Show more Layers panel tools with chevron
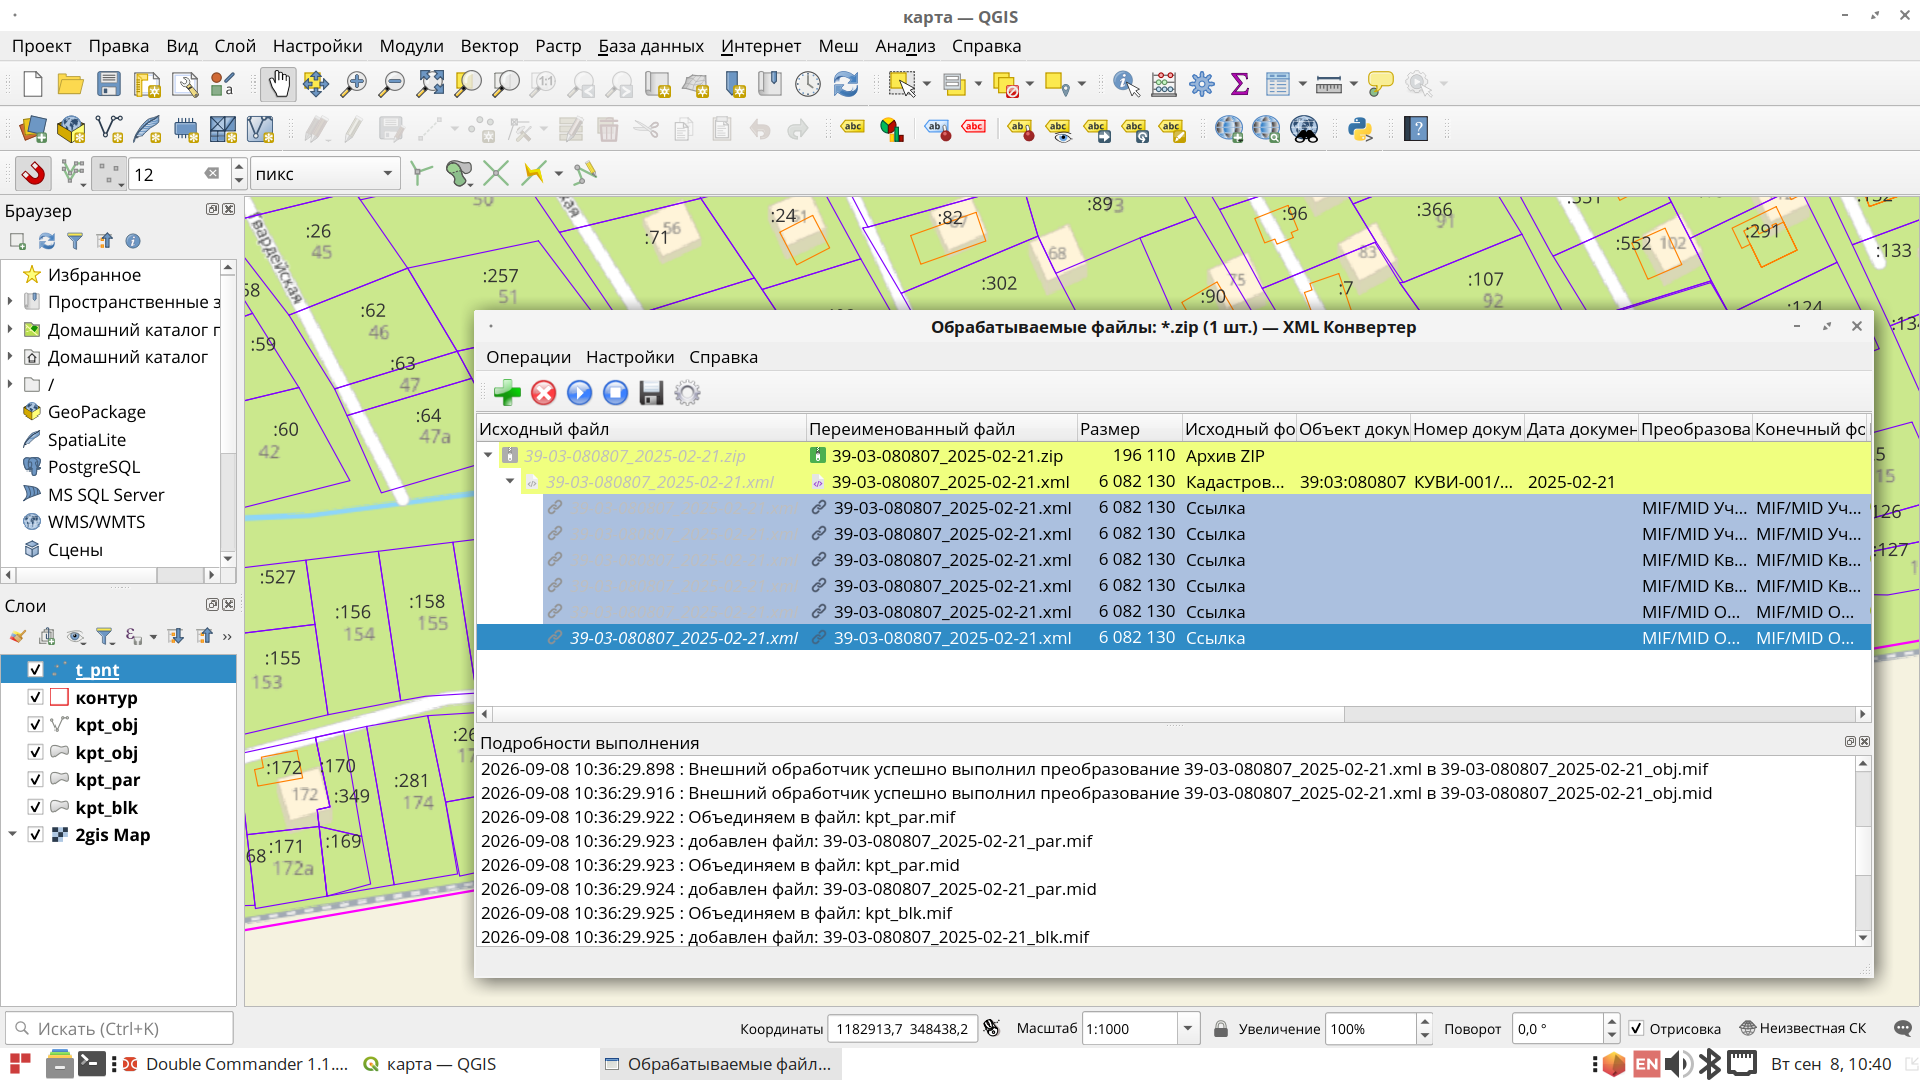 (227, 636)
